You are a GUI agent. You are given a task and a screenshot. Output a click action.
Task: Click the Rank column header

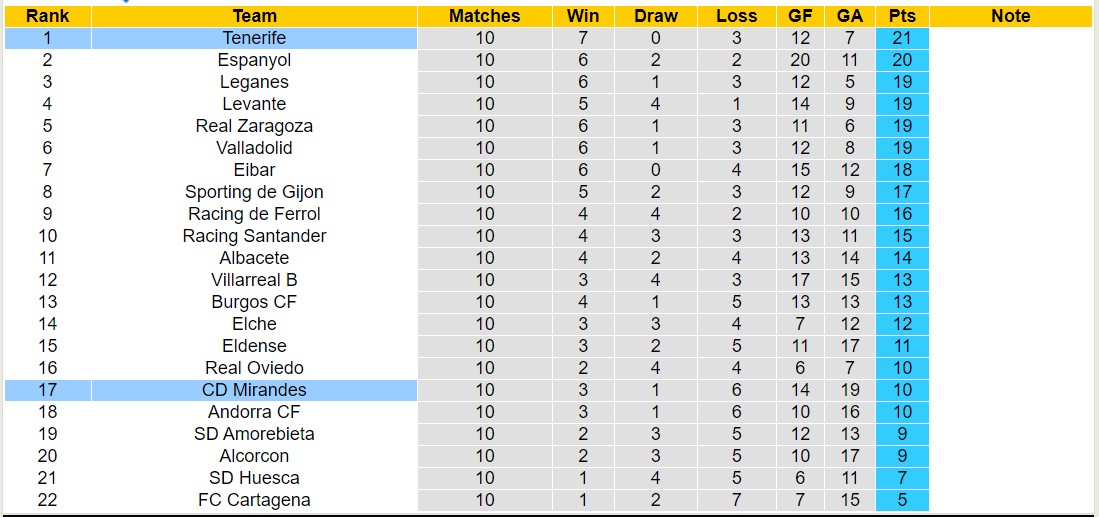tap(47, 16)
